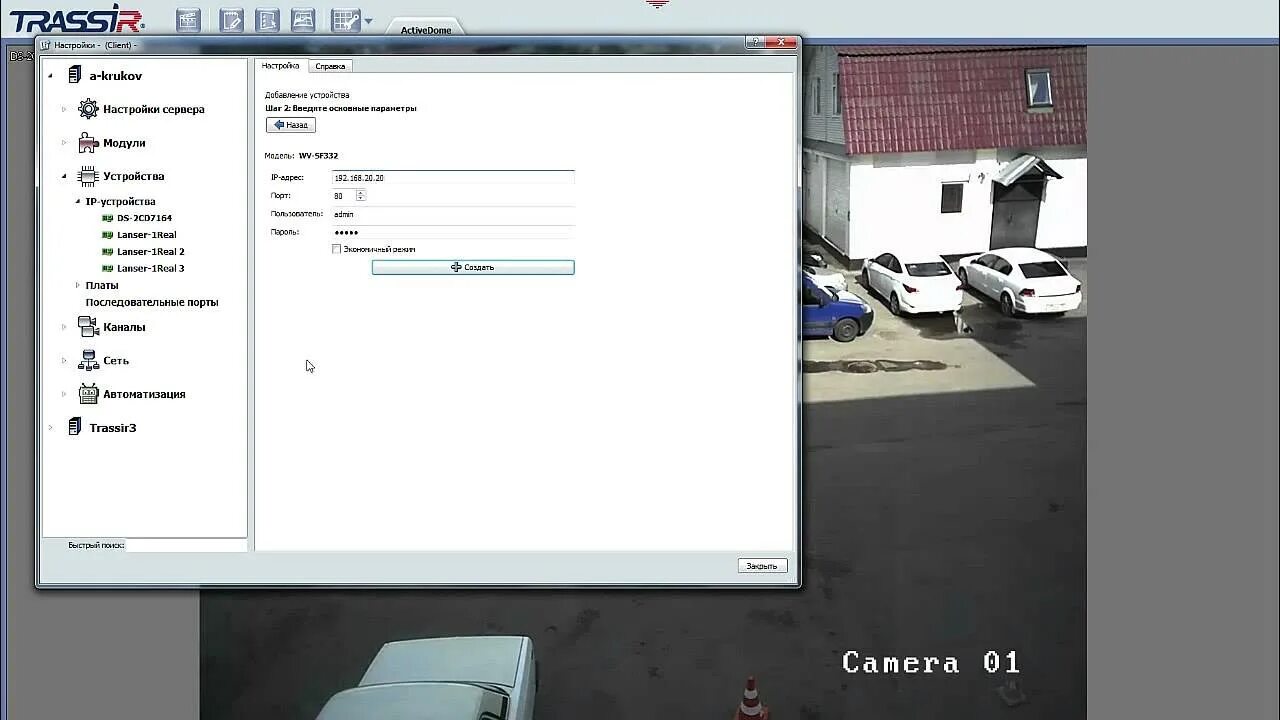Click the red signal indicator at top
Image resolution: width=1280 pixels, height=720 pixels.
(657, 4)
